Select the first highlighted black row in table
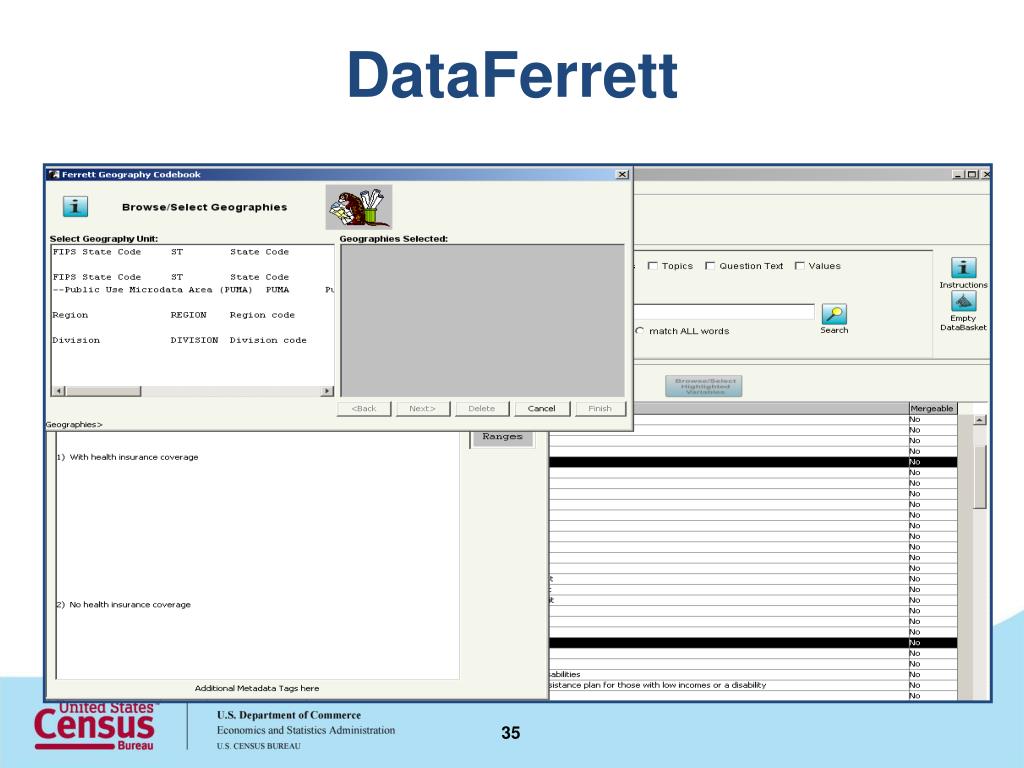Image resolution: width=1024 pixels, height=768 pixels. [x=753, y=462]
